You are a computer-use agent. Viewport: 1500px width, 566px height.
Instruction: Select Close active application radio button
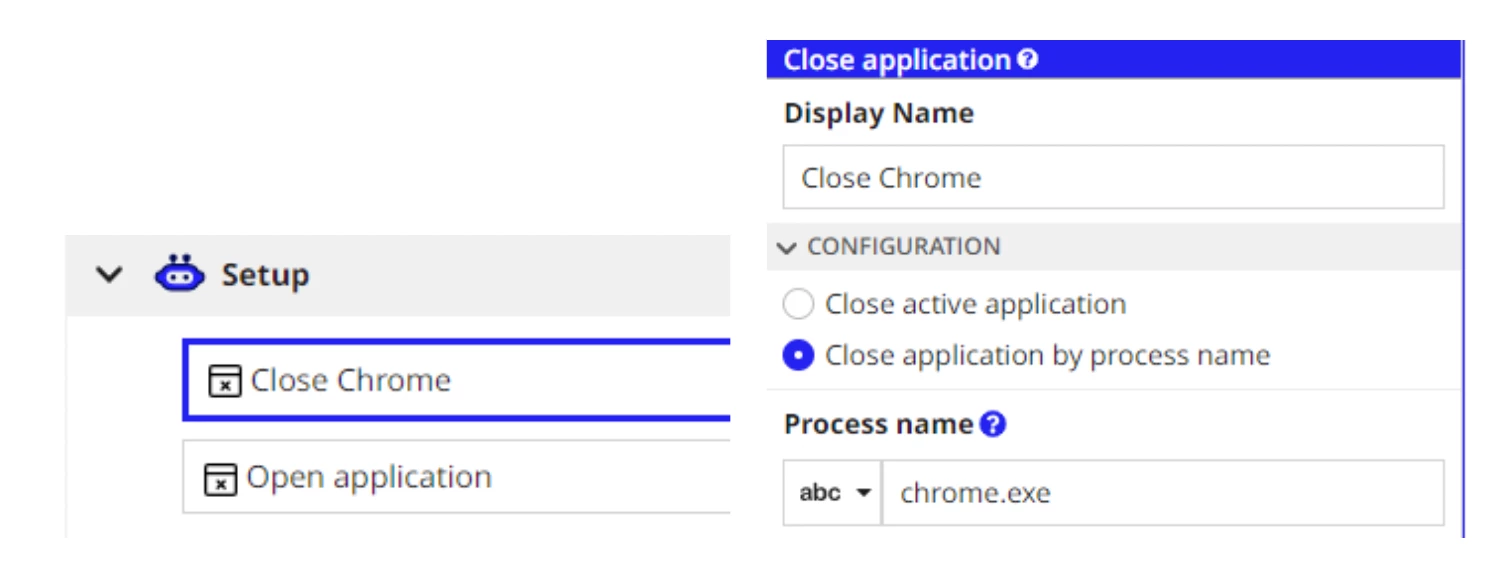point(799,304)
